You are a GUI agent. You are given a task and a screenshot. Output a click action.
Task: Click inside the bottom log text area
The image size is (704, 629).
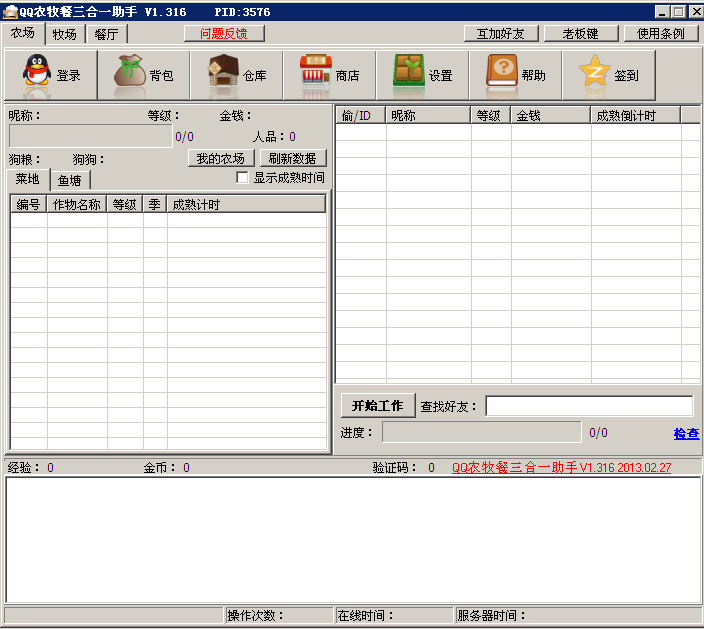352,540
